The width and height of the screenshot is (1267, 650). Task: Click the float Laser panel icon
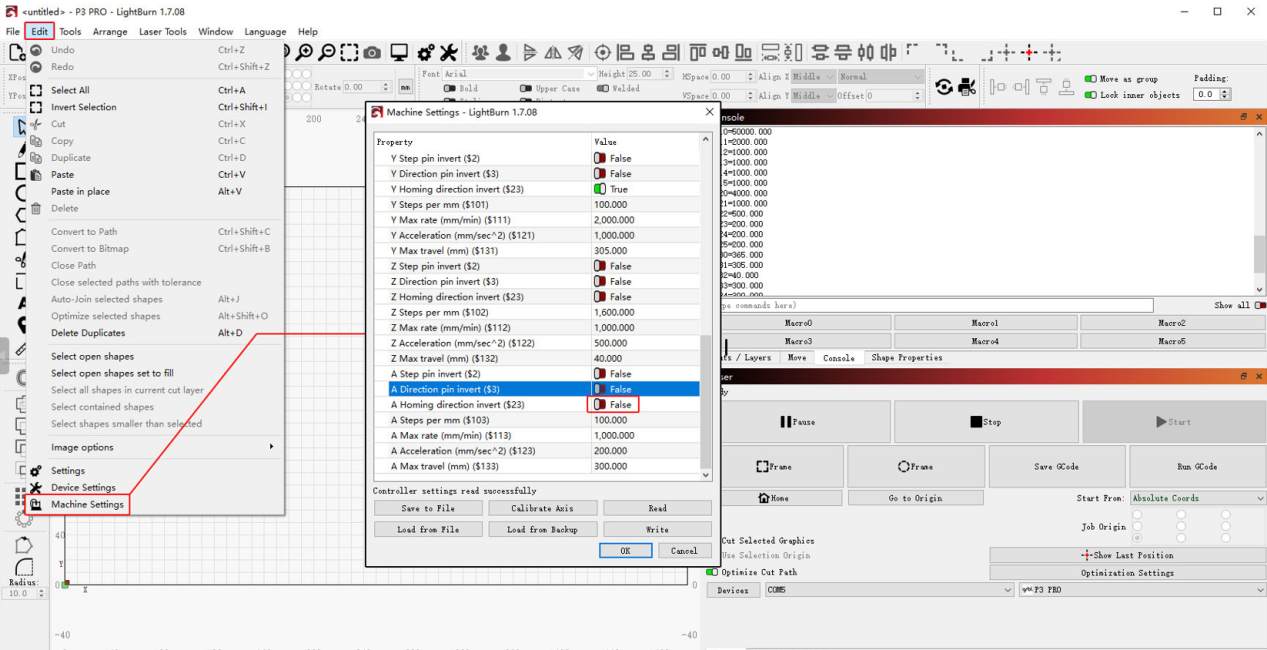(x=1244, y=376)
